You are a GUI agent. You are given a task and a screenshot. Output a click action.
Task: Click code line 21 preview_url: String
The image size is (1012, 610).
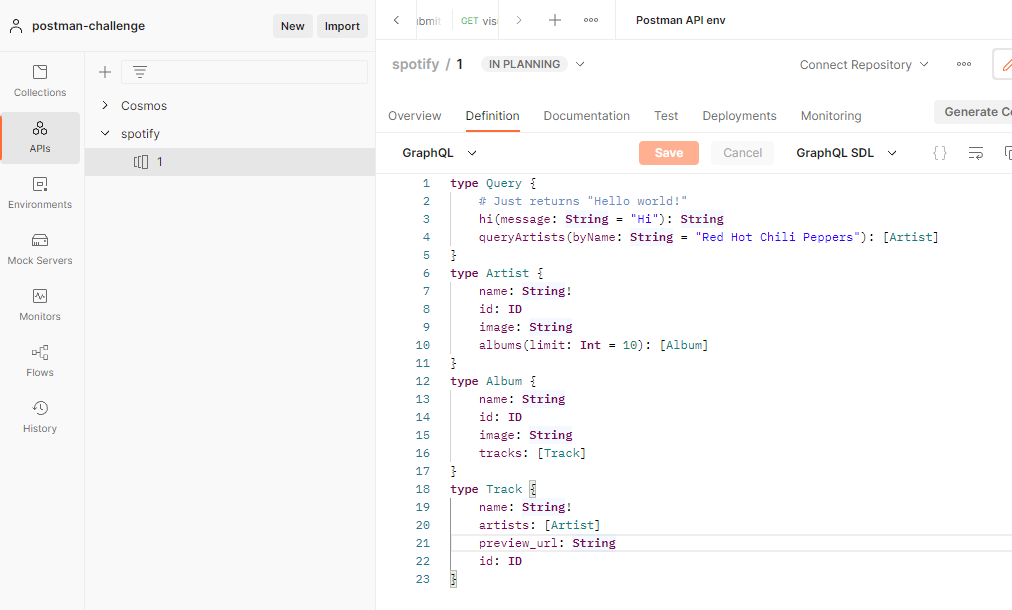tap(547, 543)
